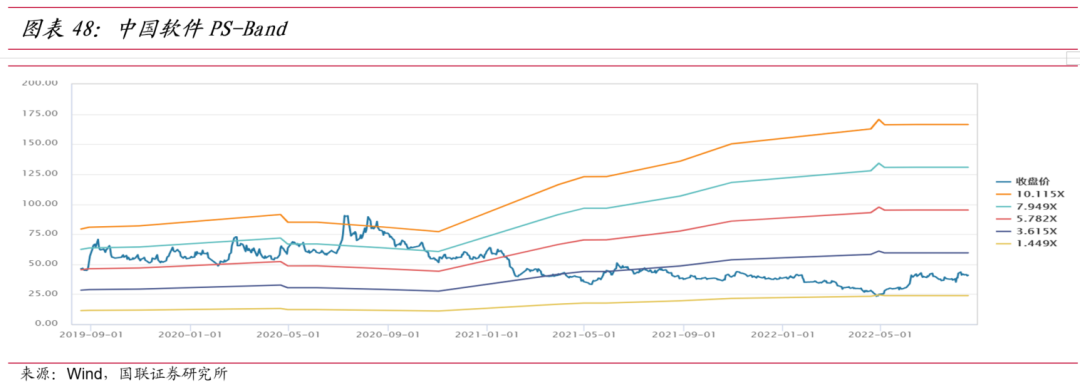Click the 2020-01-01 date label

(x=191, y=335)
